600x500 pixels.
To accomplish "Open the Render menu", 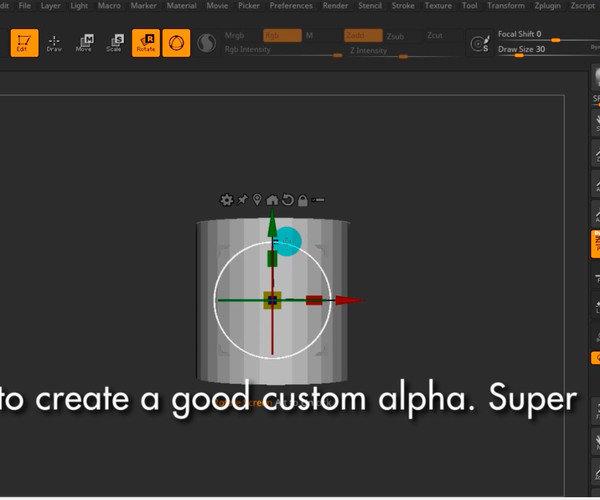I will coord(335,6).
